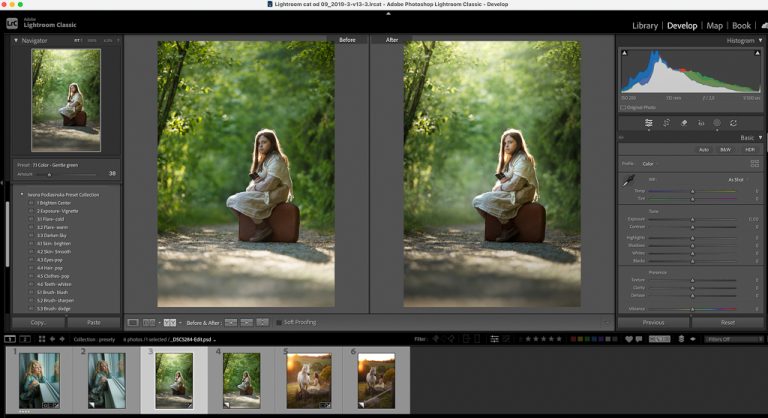Collapse the Histogram panel
768x418 pixels.
click(x=759, y=40)
